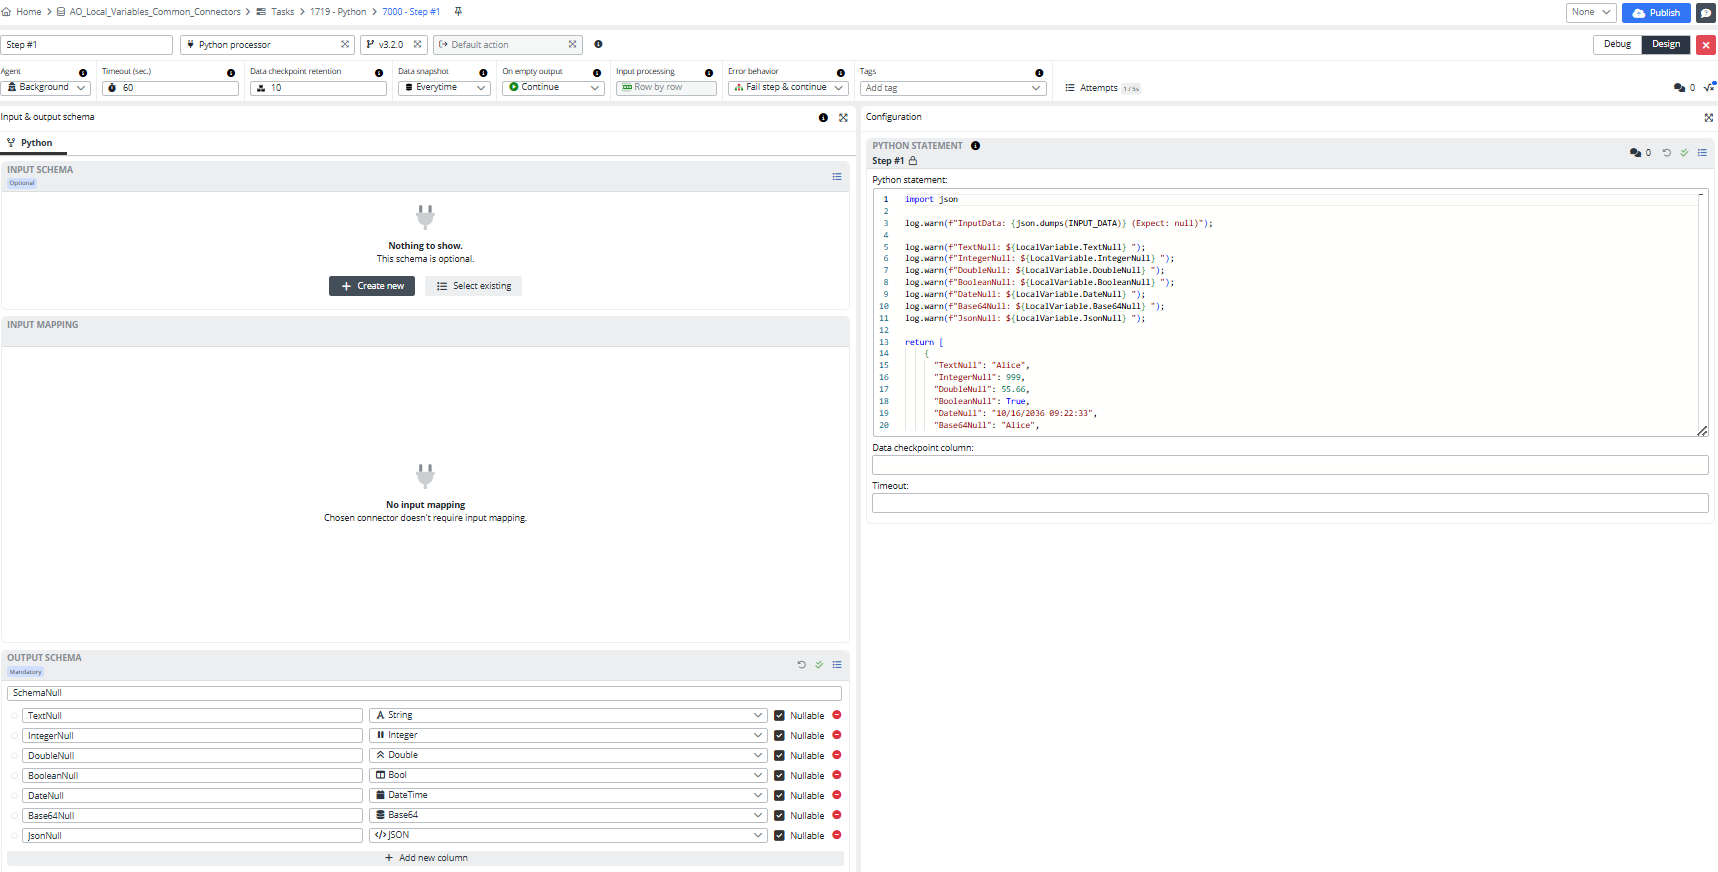Remove the TextNull column with red minus
This screenshot has height=872, width=1718.
[x=837, y=715]
